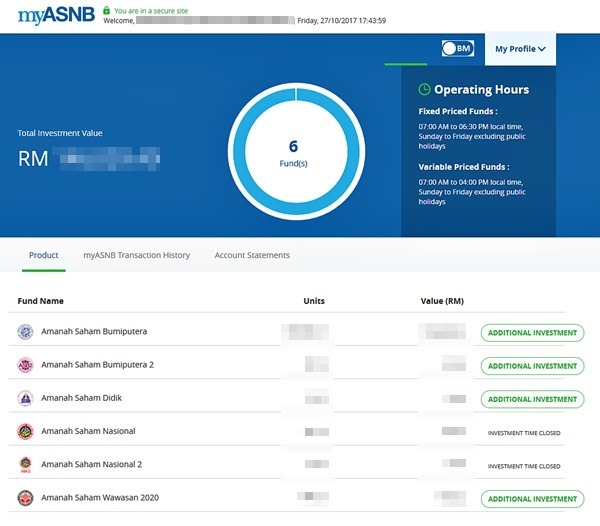Click Additional Investment for Amanah Saham Bumiputera

532,333
